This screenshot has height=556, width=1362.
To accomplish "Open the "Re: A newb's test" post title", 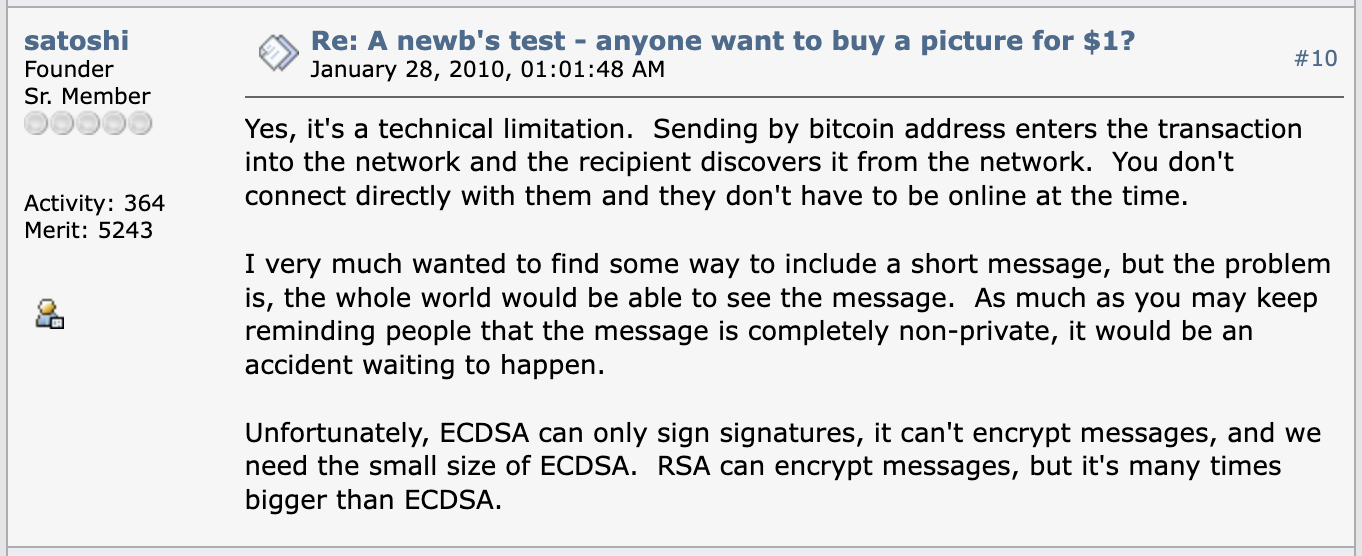I will point(723,42).
